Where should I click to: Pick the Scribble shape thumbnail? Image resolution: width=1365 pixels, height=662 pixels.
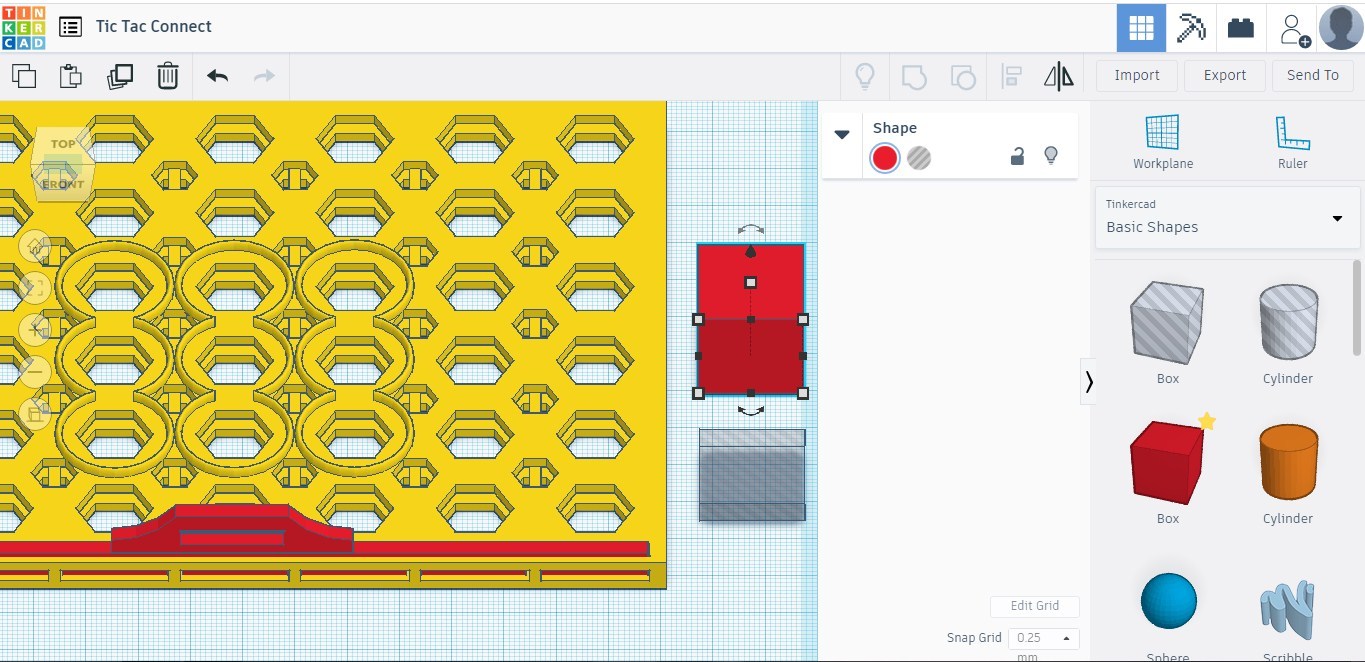point(1288,609)
